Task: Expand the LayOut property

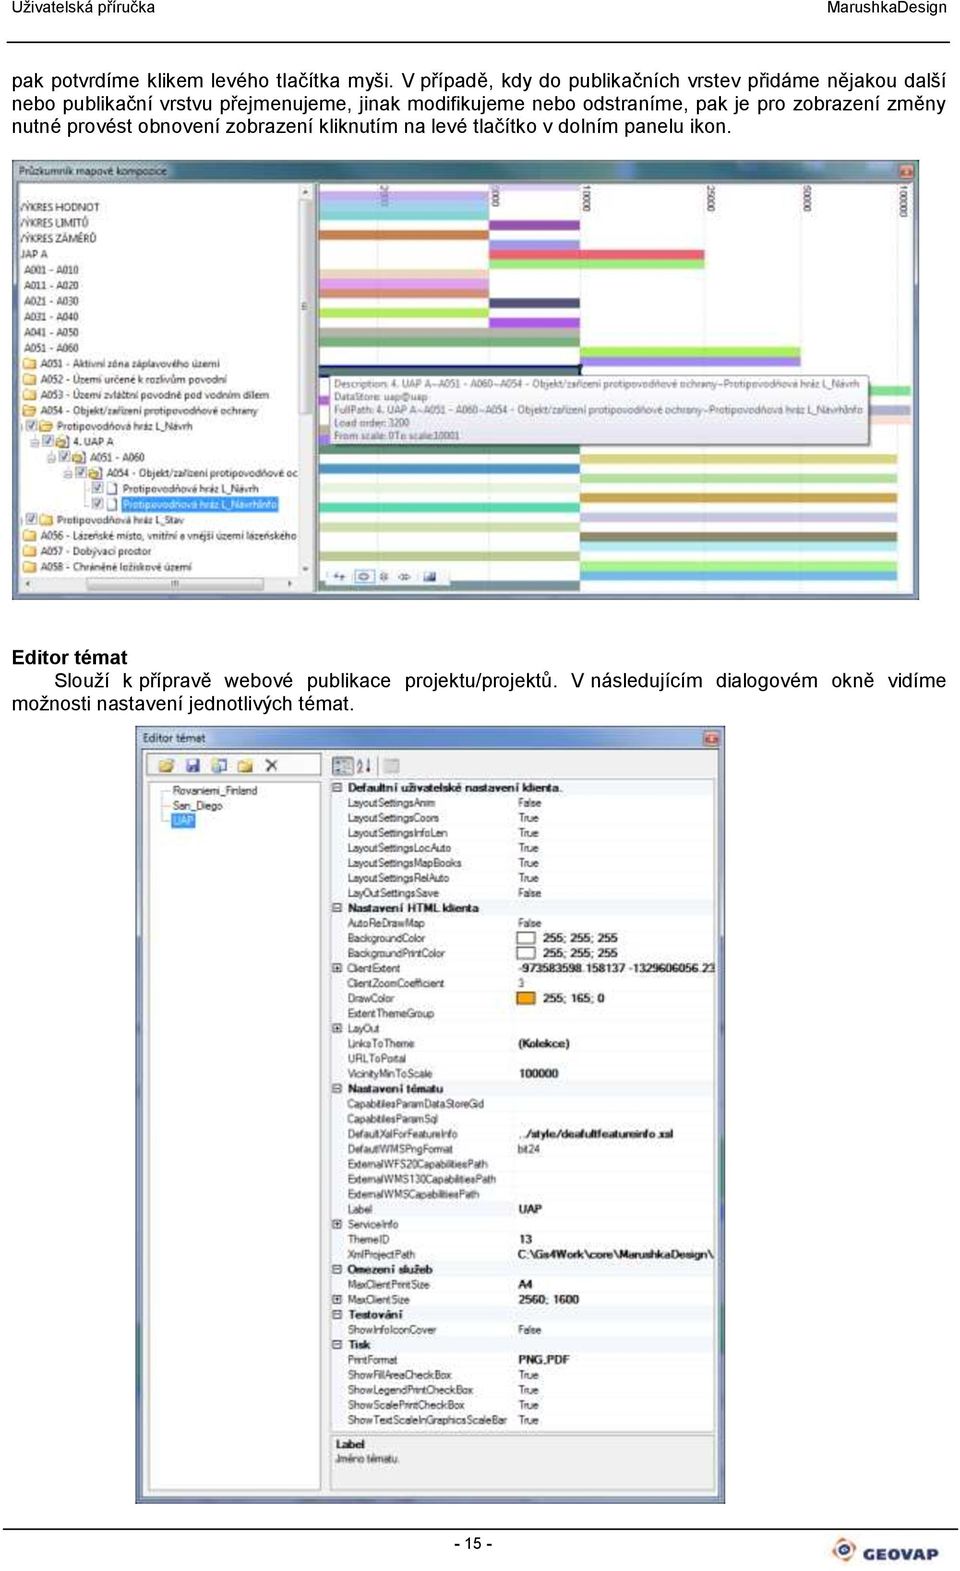Action: (337, 1028)
